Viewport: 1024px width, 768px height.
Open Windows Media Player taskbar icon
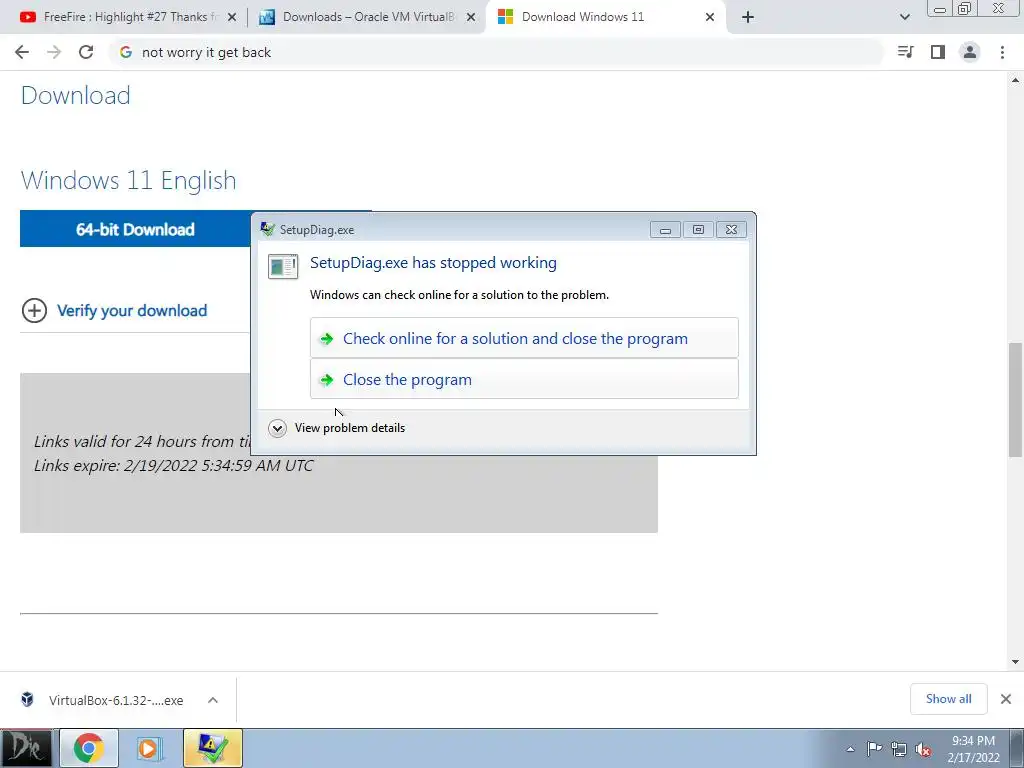tap(148, 748)
